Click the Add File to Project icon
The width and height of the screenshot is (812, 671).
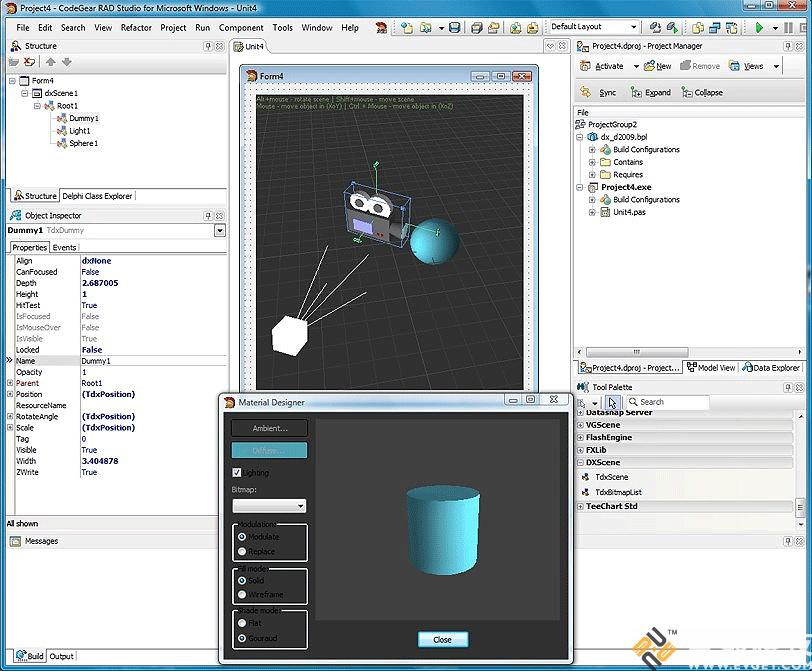515,27
